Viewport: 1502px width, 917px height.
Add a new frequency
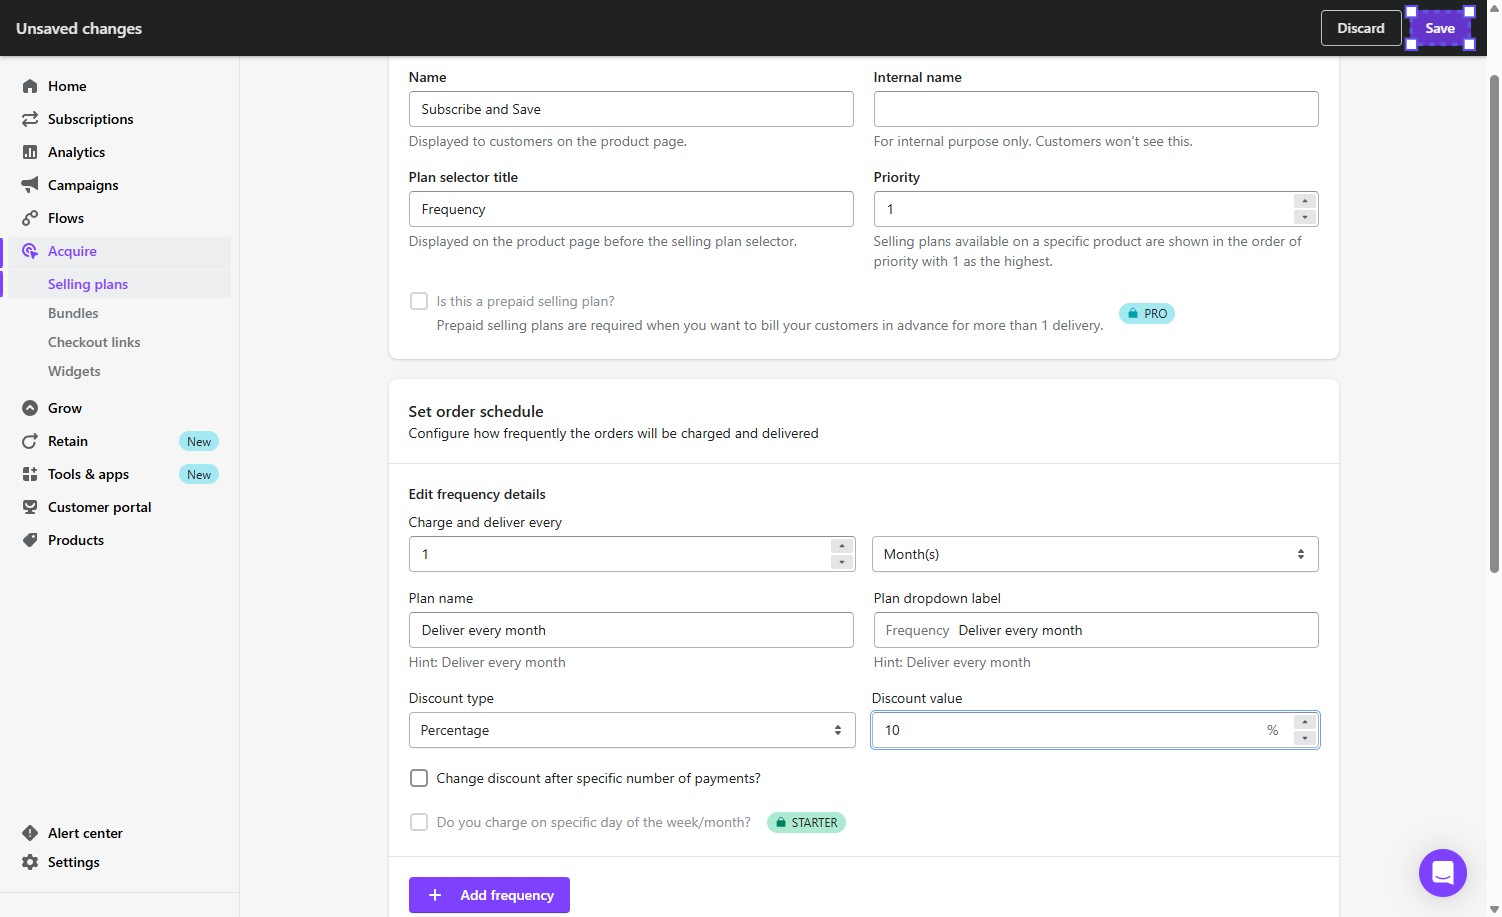point(489,895)
